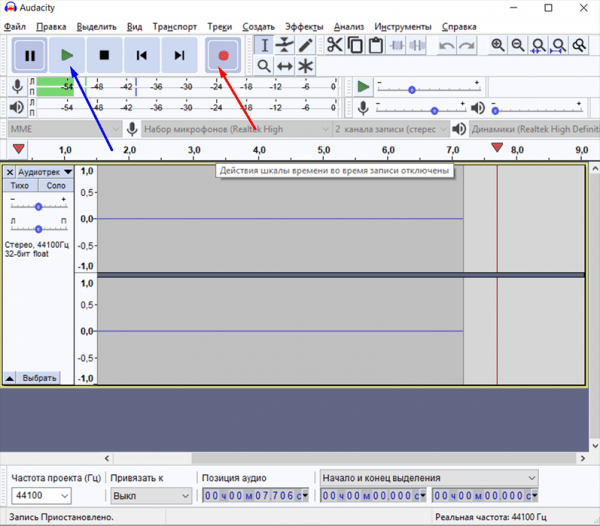600x526 pixels.
Task: Click the horizontal scrollbar thumb
Action: click(x=384, y=458)
